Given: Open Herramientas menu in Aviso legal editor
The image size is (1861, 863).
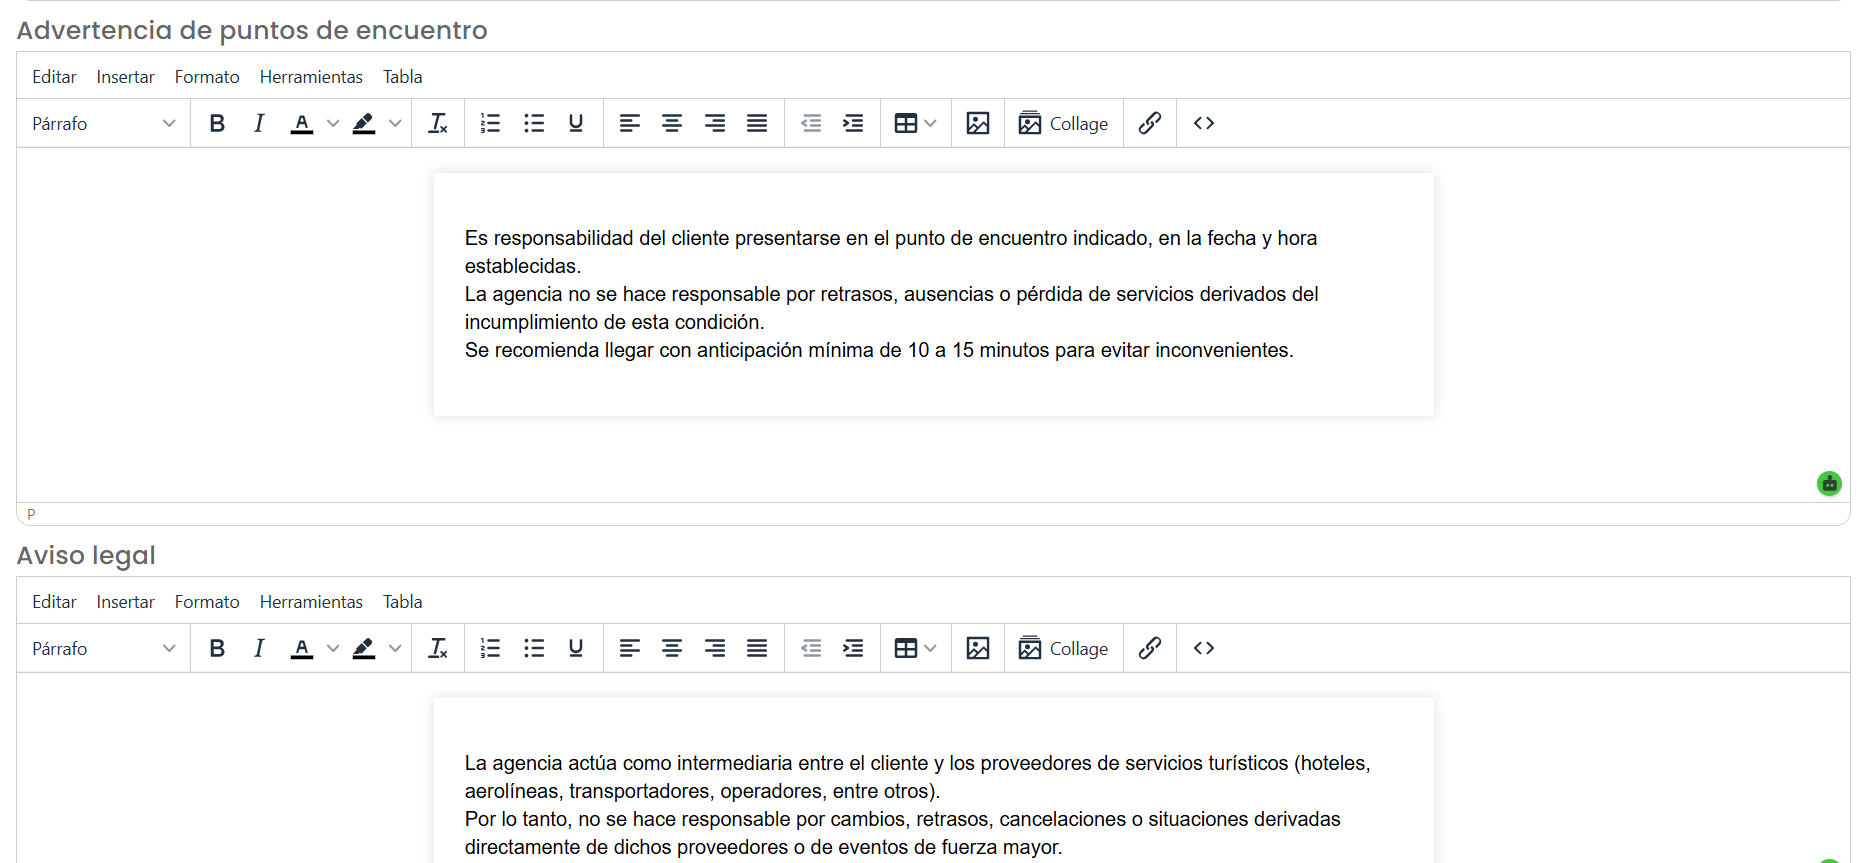Looking at the screenshot, I should pos(311,602).
